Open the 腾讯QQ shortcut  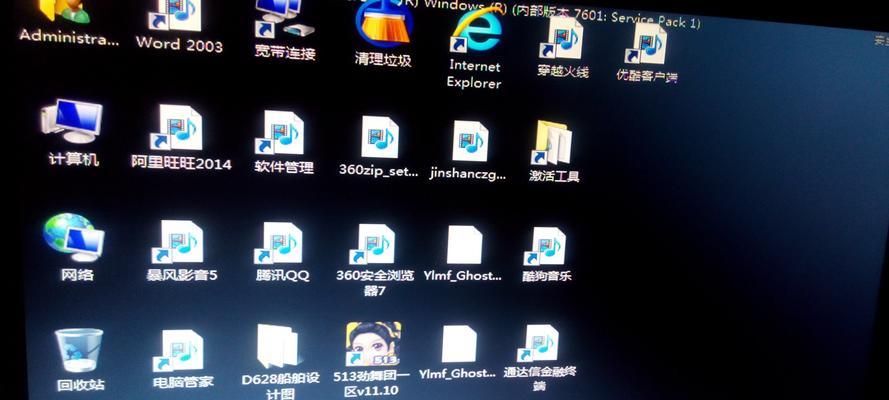point(280,243)
